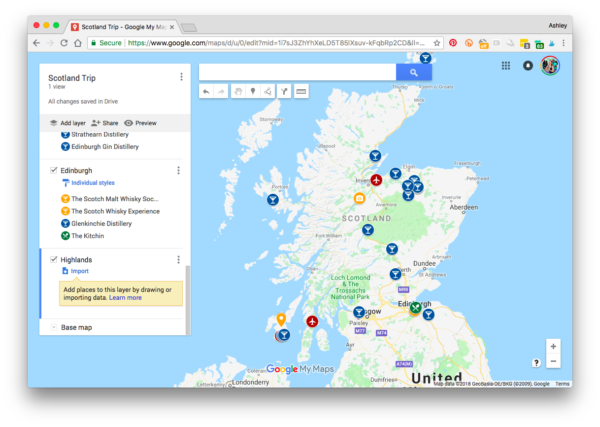Open the Google apps grid

[506, 66]
